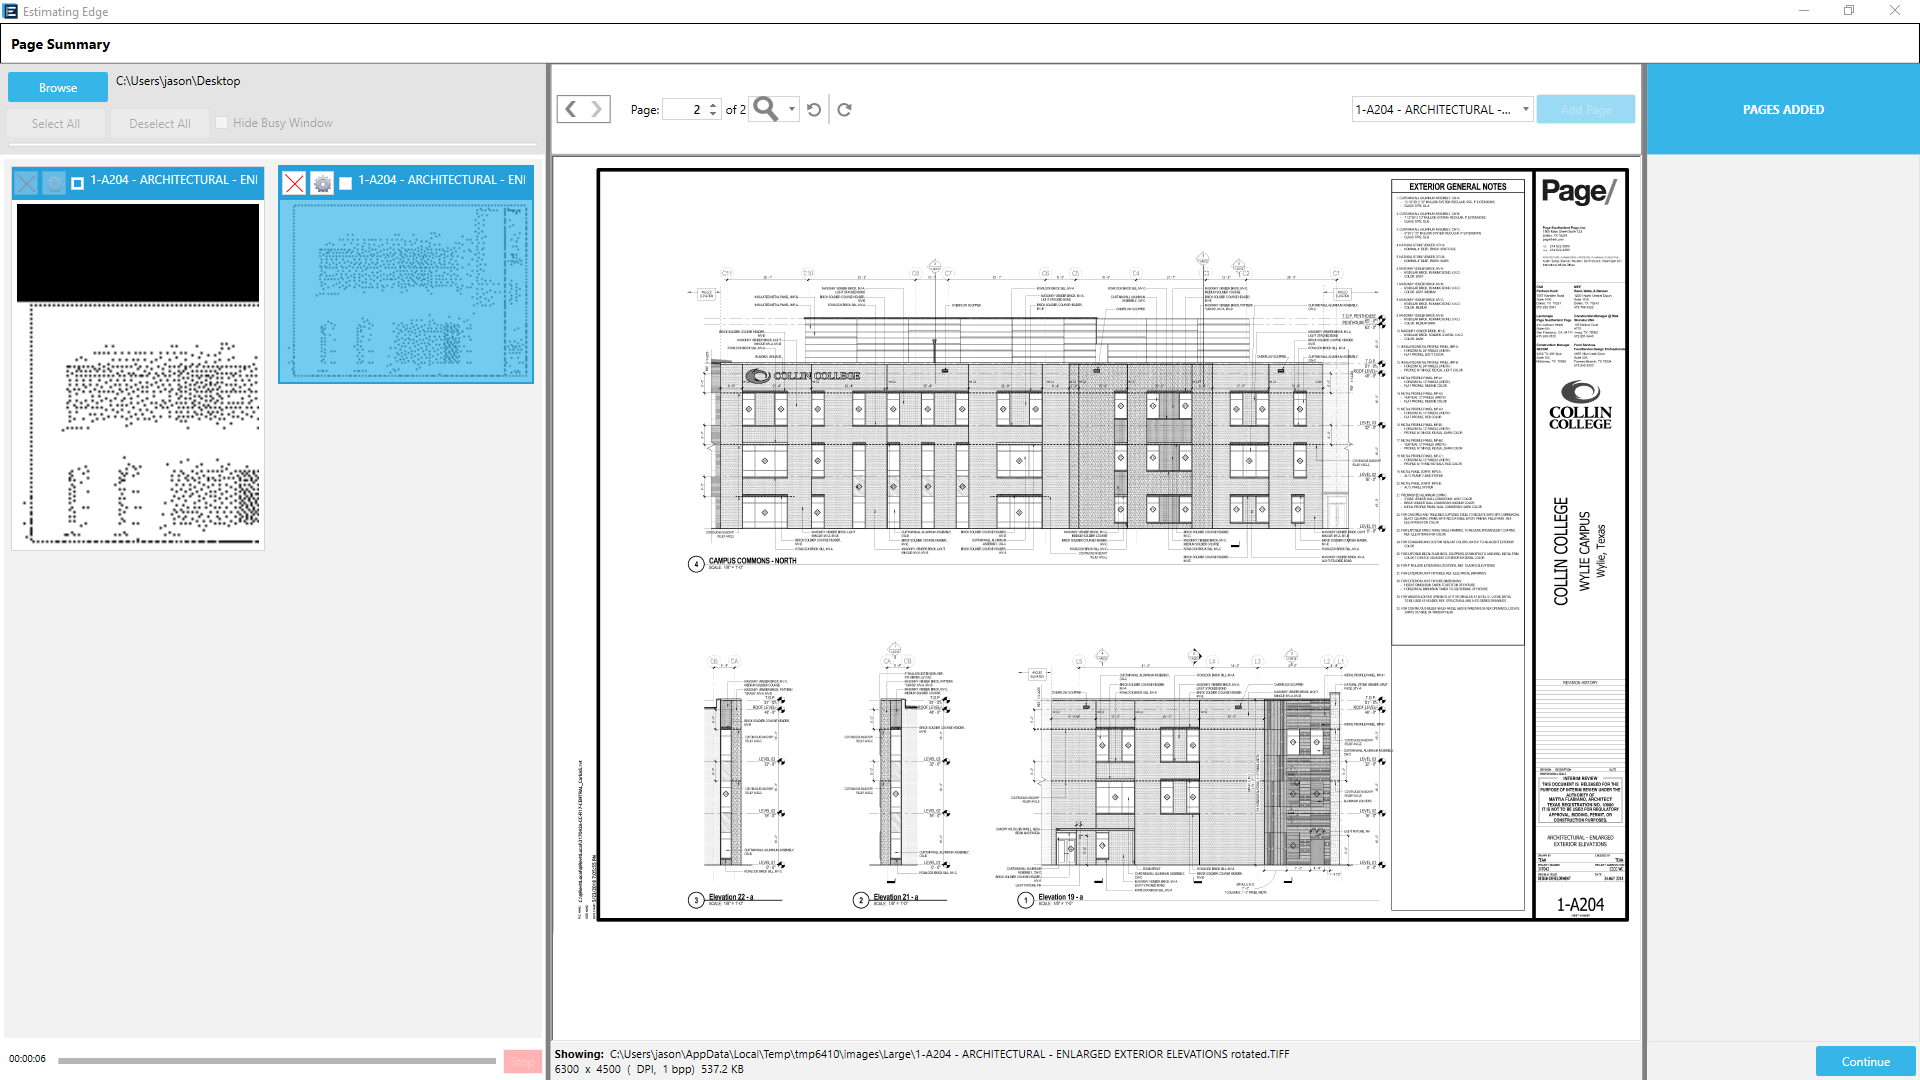Click the Page number input field
The width and height of the screenshot is (1920, 1080).
click(685, 109)
